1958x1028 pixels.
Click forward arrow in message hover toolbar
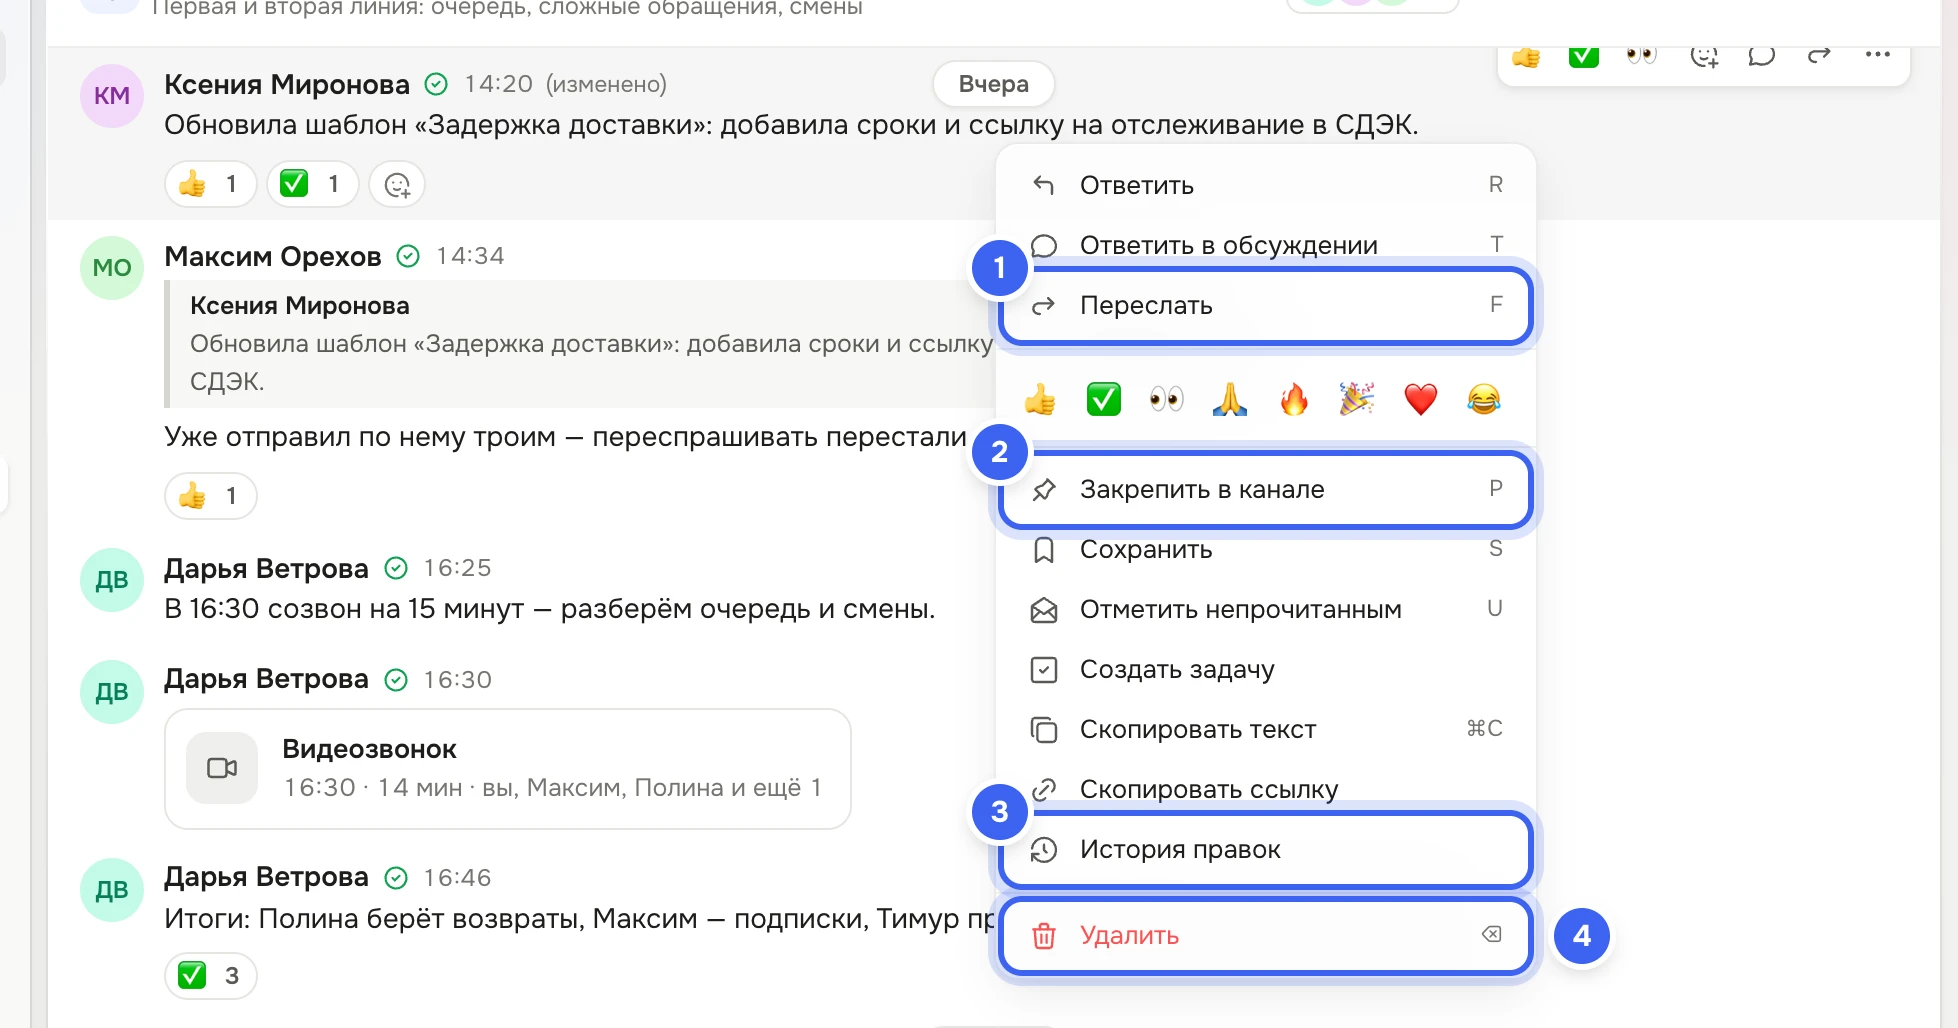[1819, 55]
